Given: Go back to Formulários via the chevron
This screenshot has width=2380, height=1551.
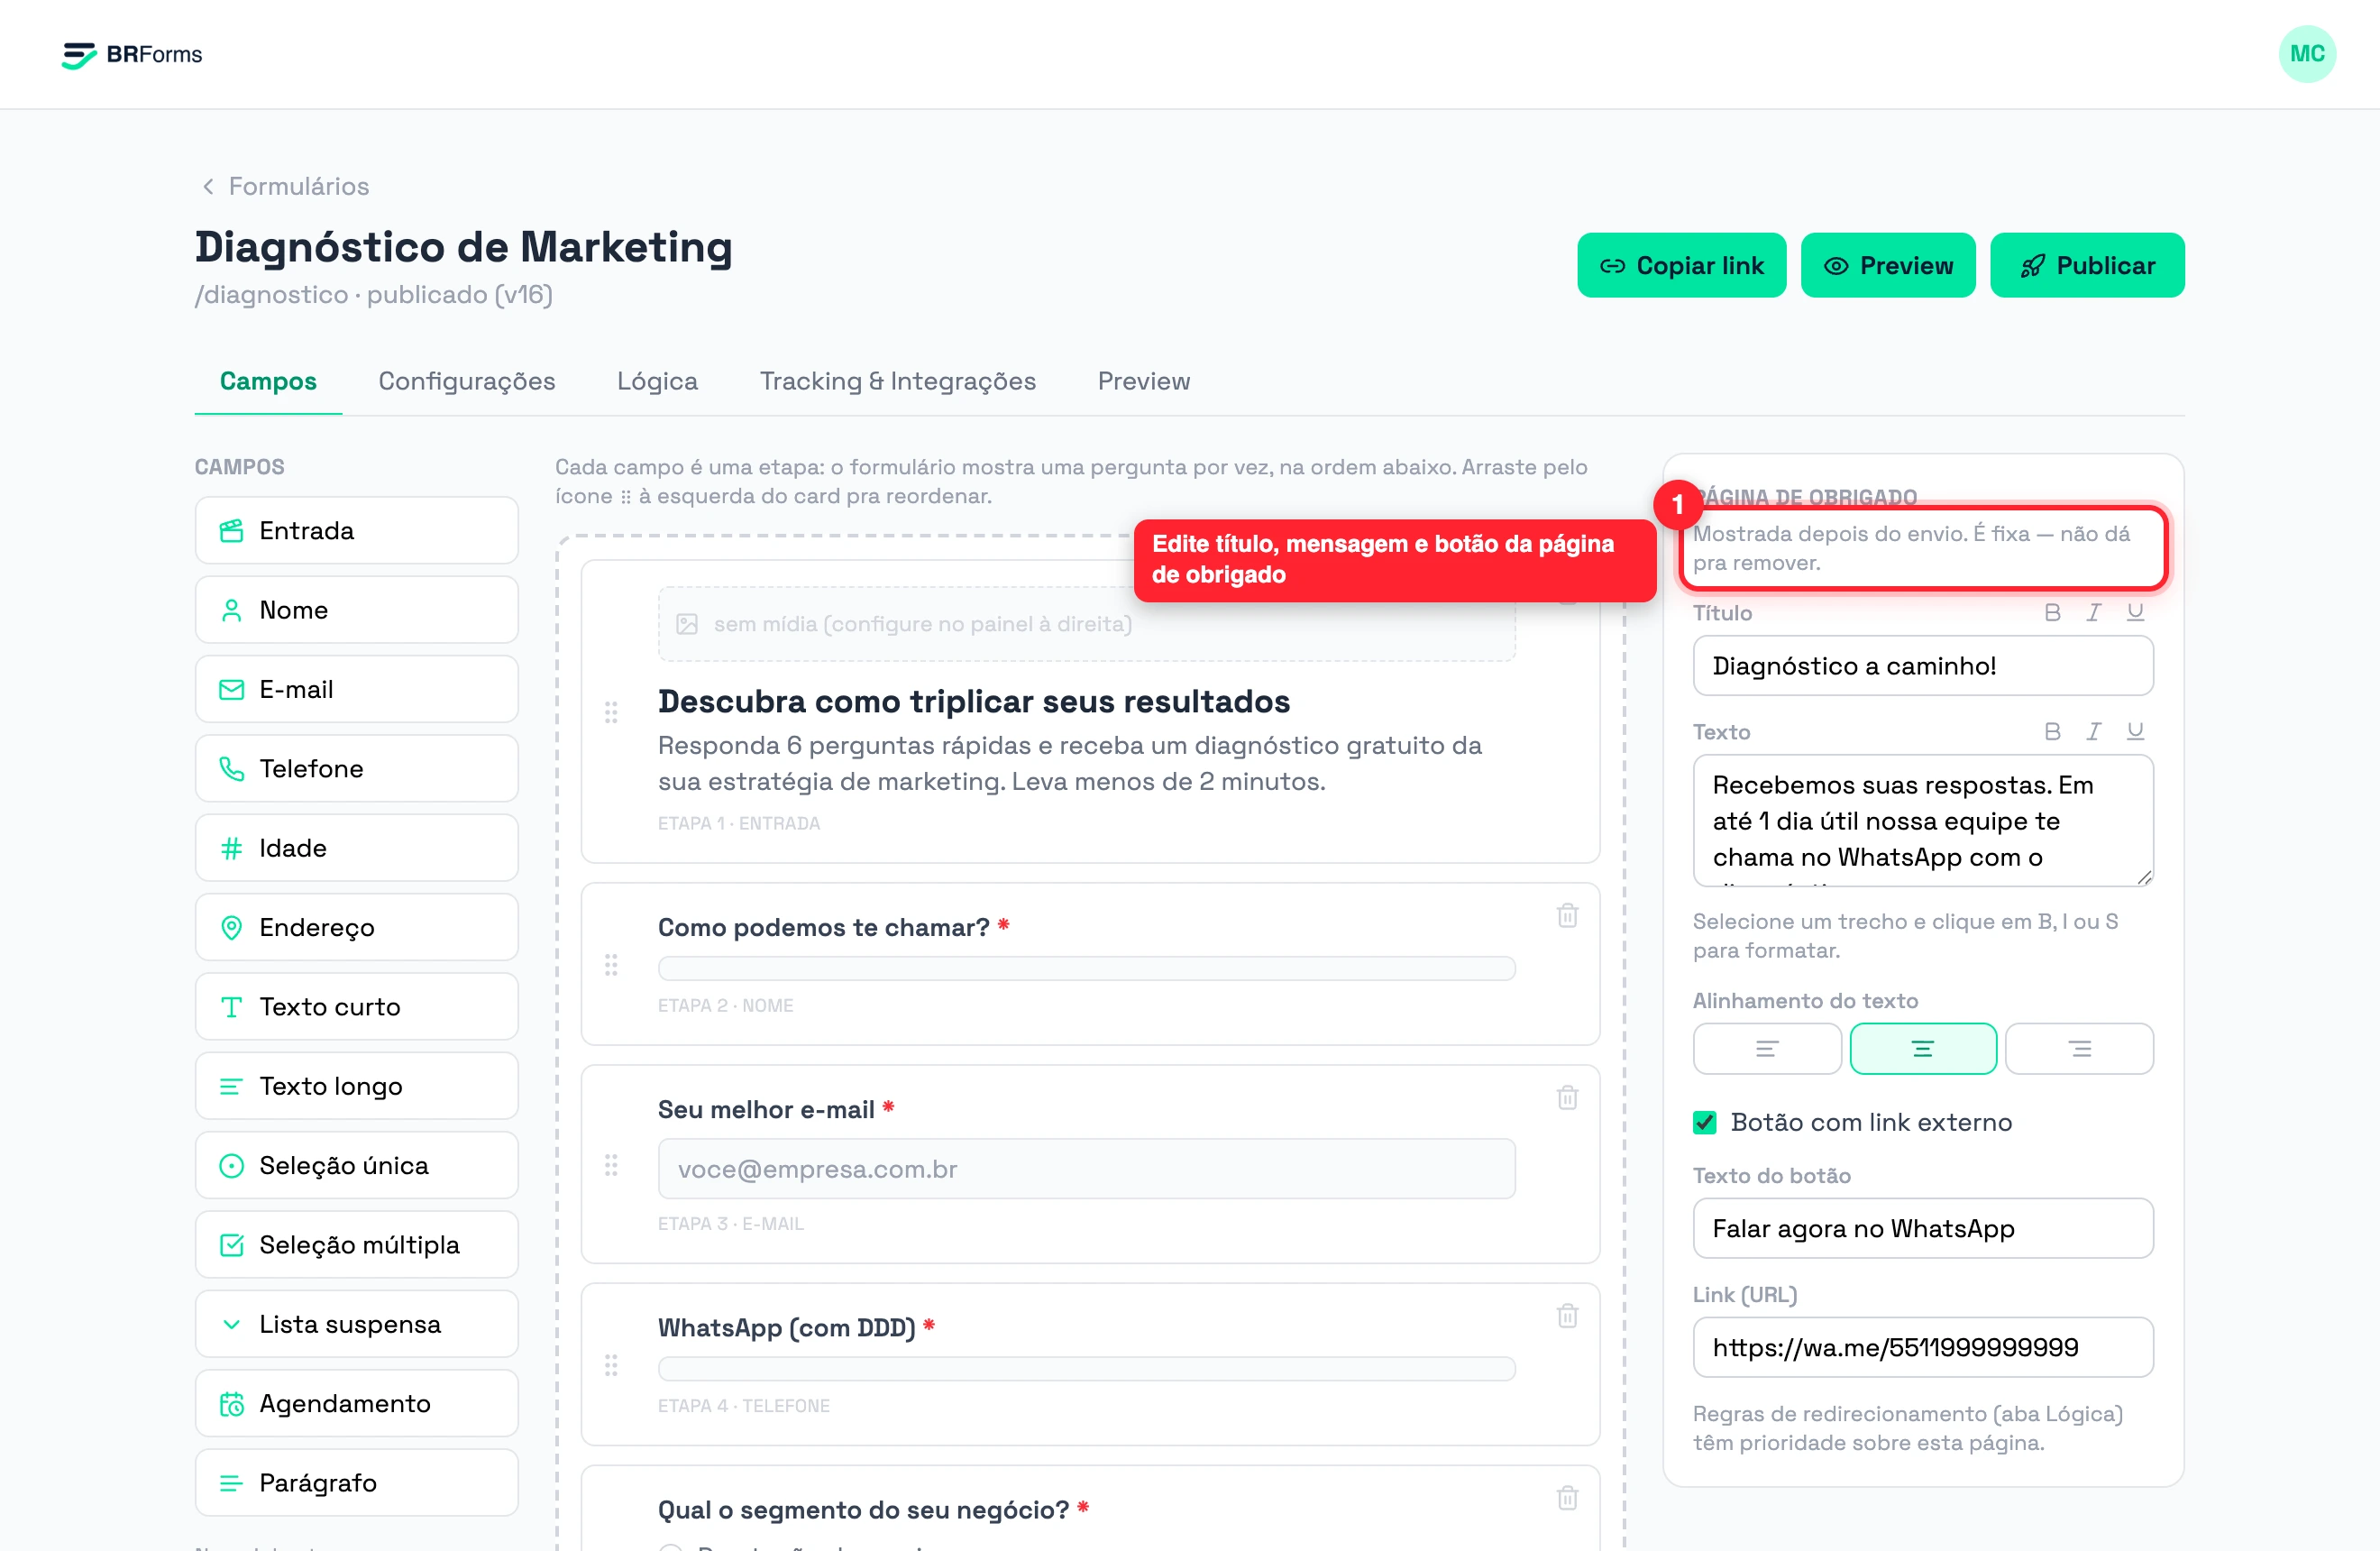Looking at the screenshot, I should point(208,187).
